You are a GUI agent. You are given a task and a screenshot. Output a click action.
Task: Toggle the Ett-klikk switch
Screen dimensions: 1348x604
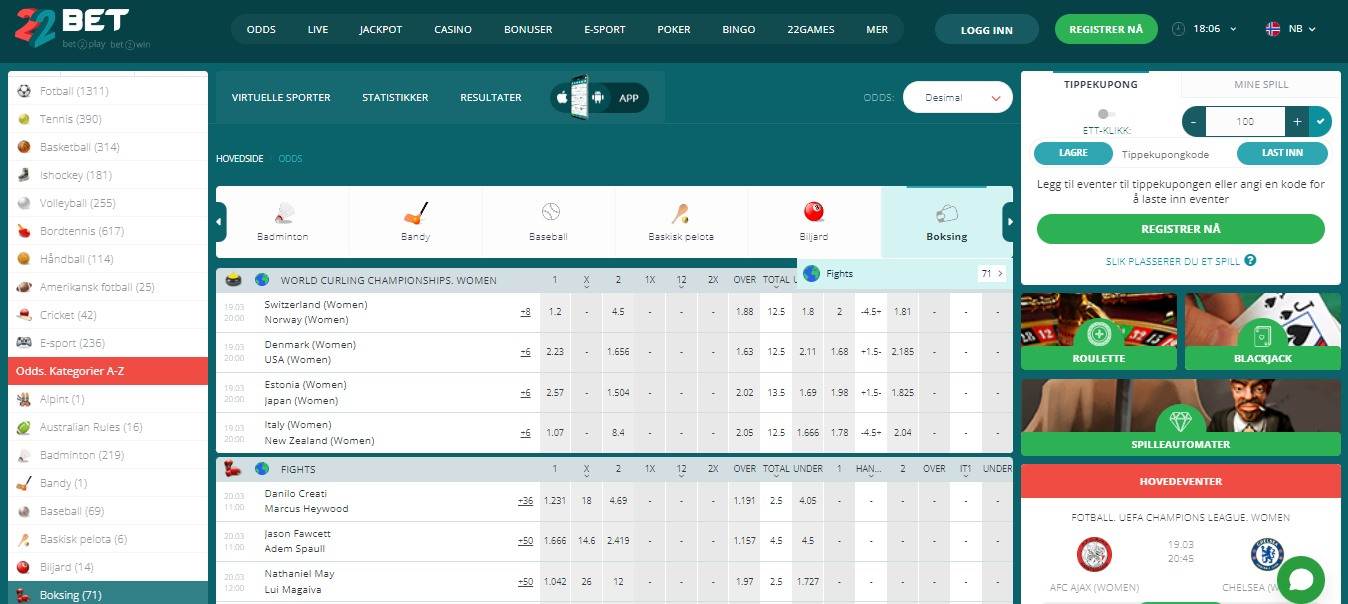coord(1106,114)
